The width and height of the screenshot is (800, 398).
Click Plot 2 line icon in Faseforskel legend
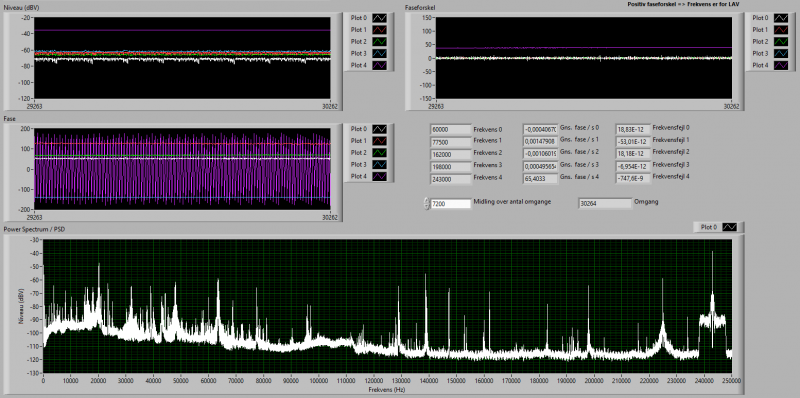[781, 41]
